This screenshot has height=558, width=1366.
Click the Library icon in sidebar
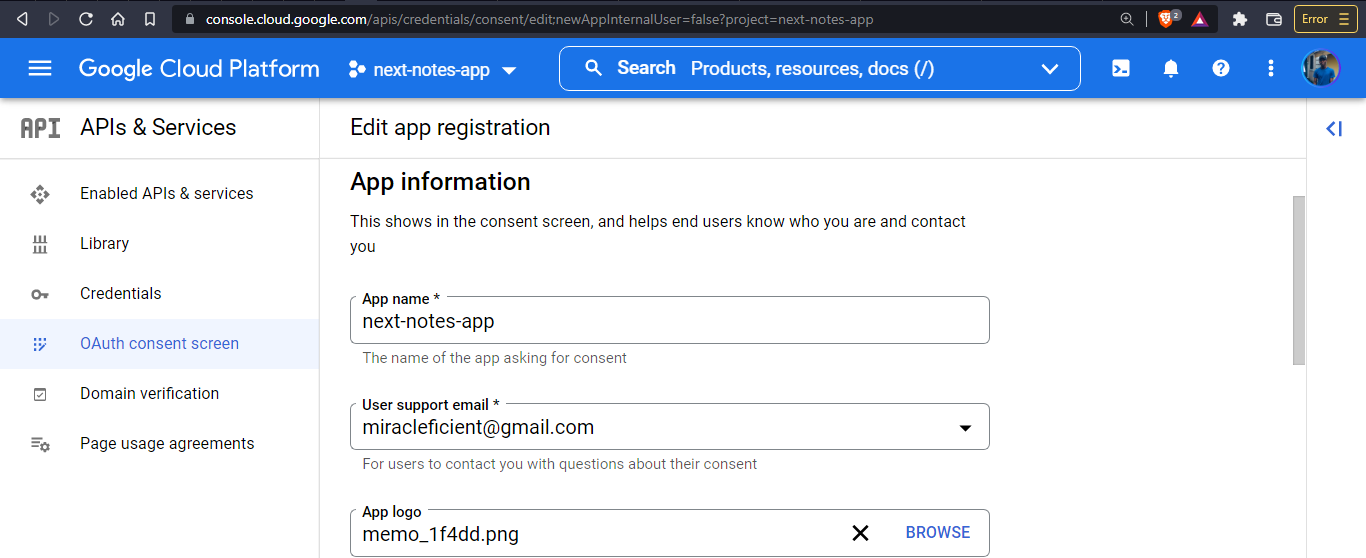[40, 244]
